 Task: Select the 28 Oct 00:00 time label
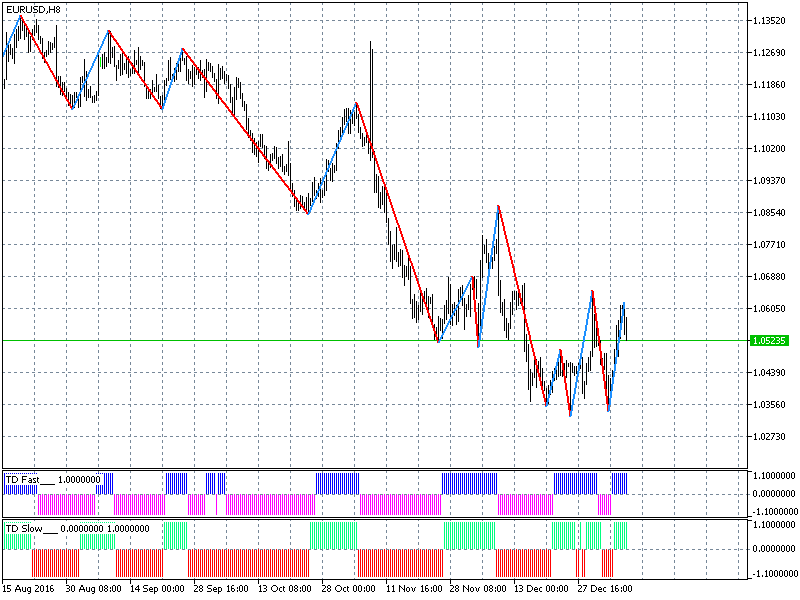348,589
